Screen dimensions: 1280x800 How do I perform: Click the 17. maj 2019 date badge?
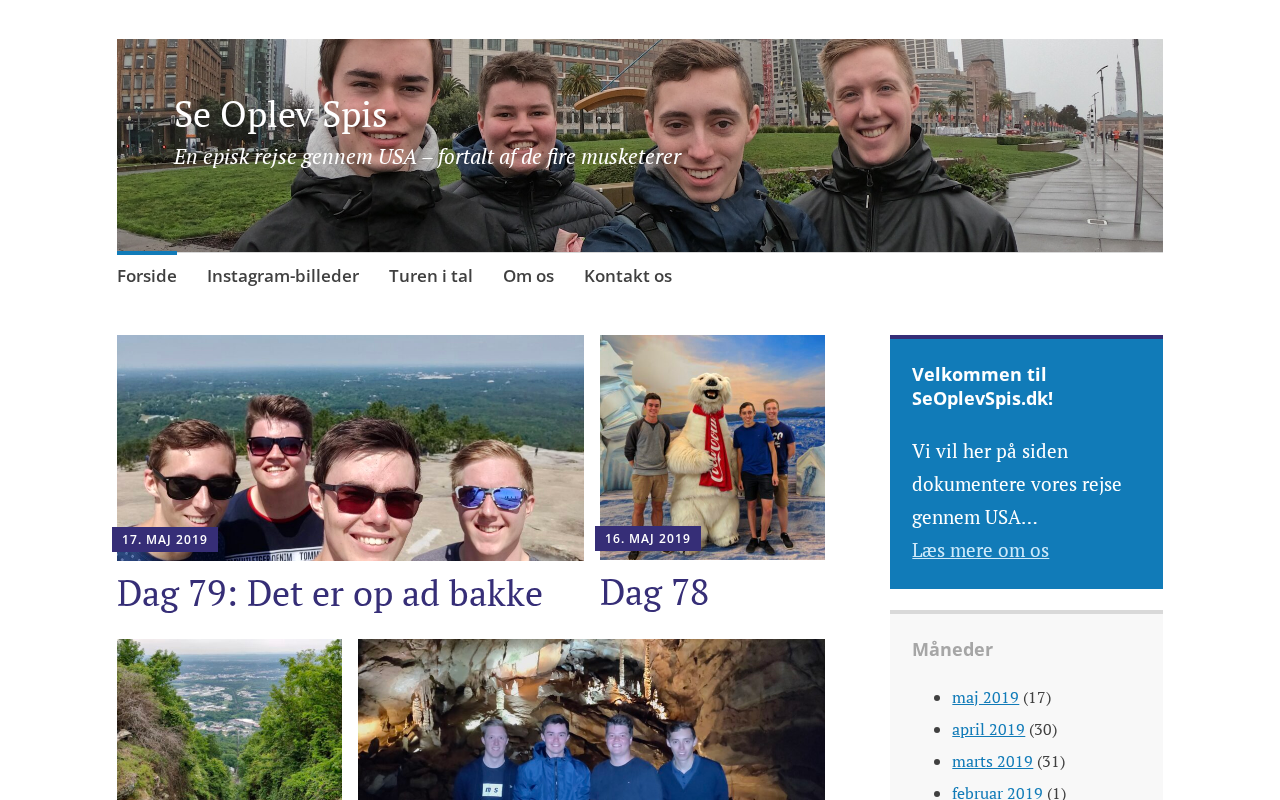click(x=165, y=540)
